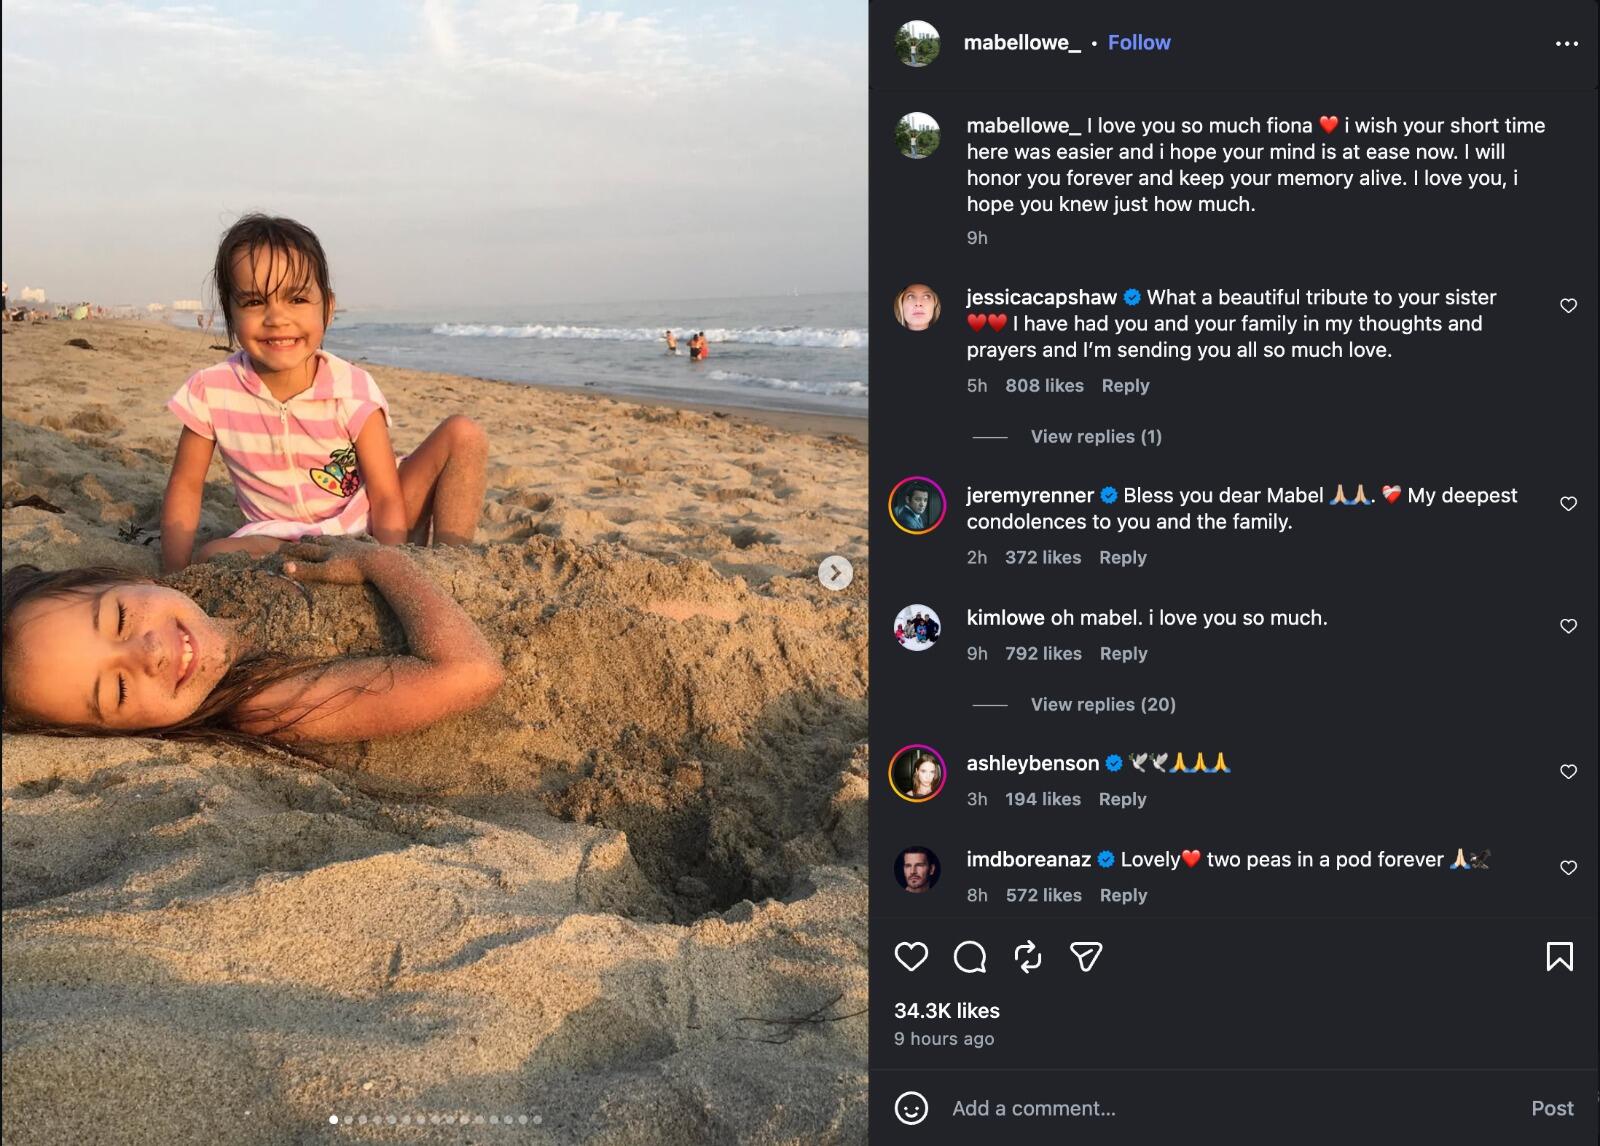Follow mabellowe_ account
This screenshot has width=1600, height=1146.
coord(1139,42)
